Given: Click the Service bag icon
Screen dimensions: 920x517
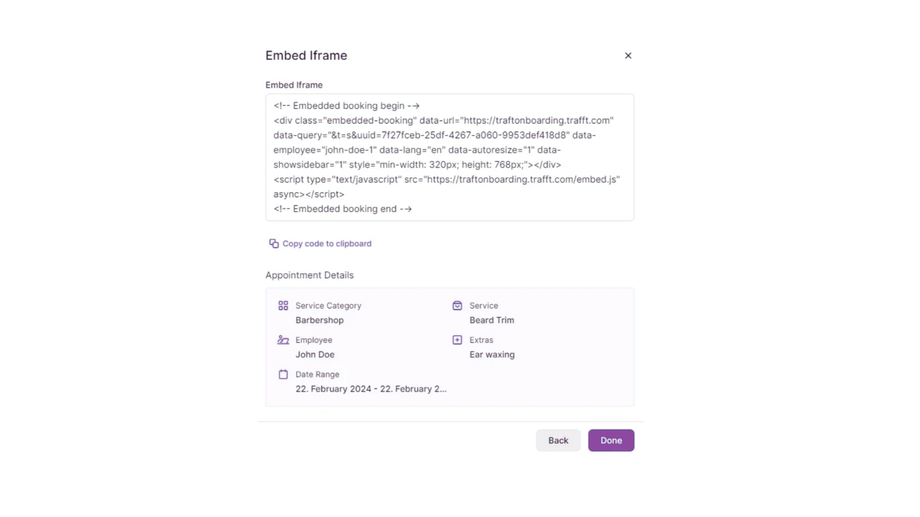Looking at the screenshot, I should tap(457, 306).
